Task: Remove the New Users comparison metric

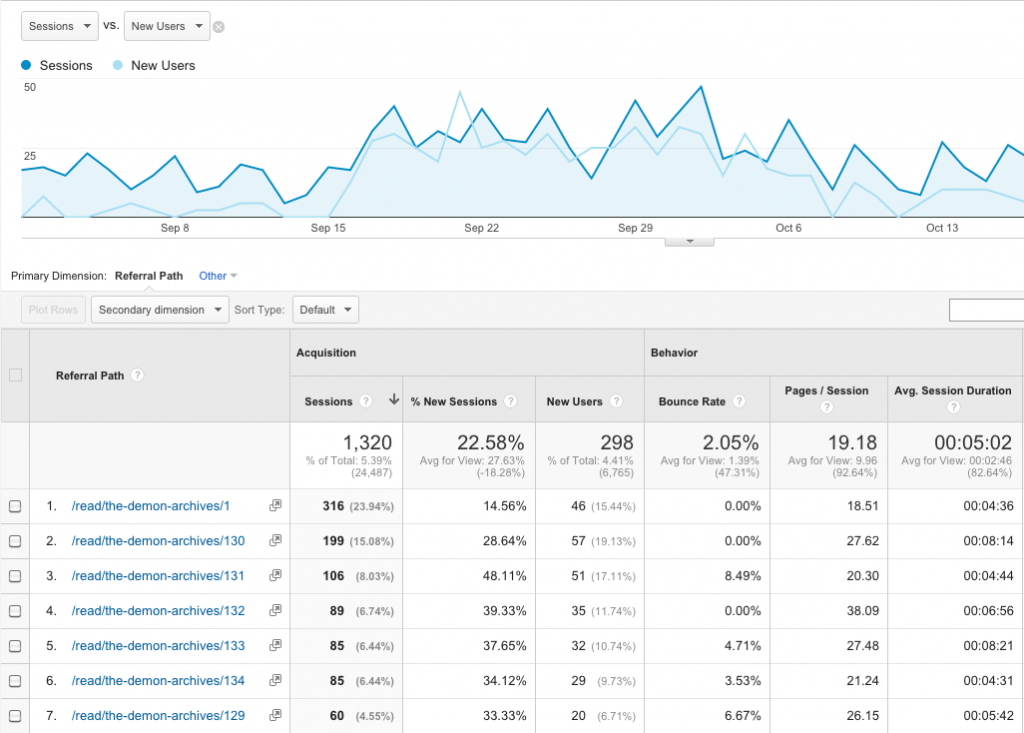Action: click(x=219, y=27)
